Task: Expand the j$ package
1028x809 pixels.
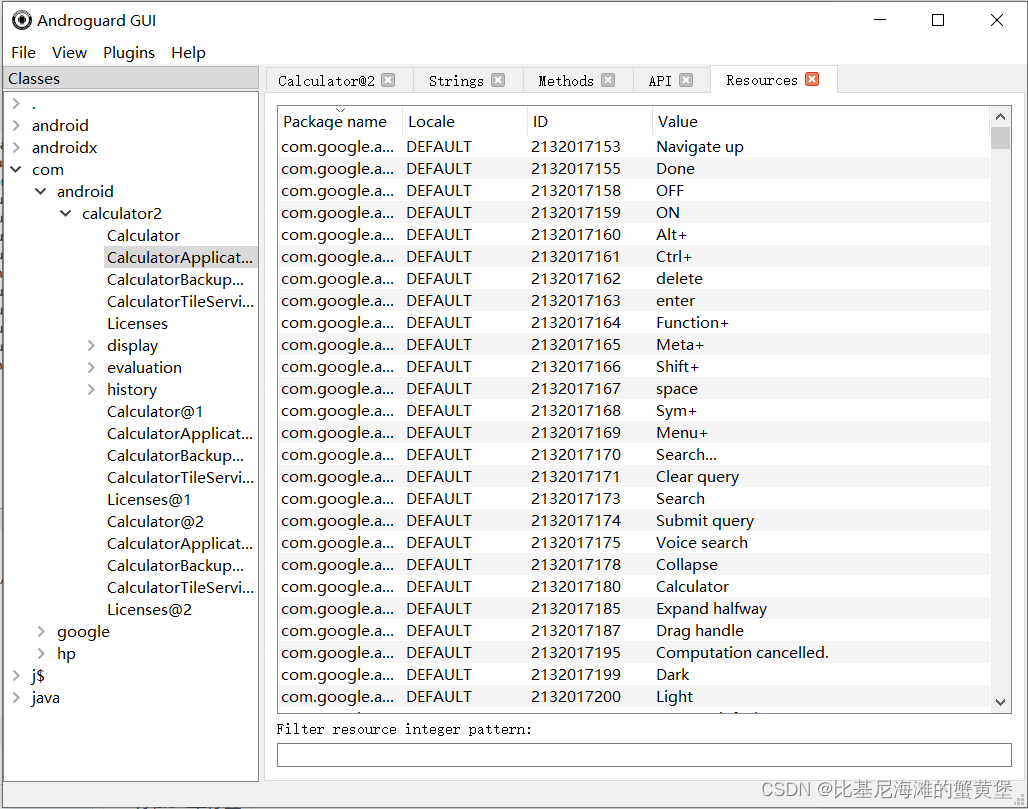Action: pyautogui.click(x=16, y=675)
